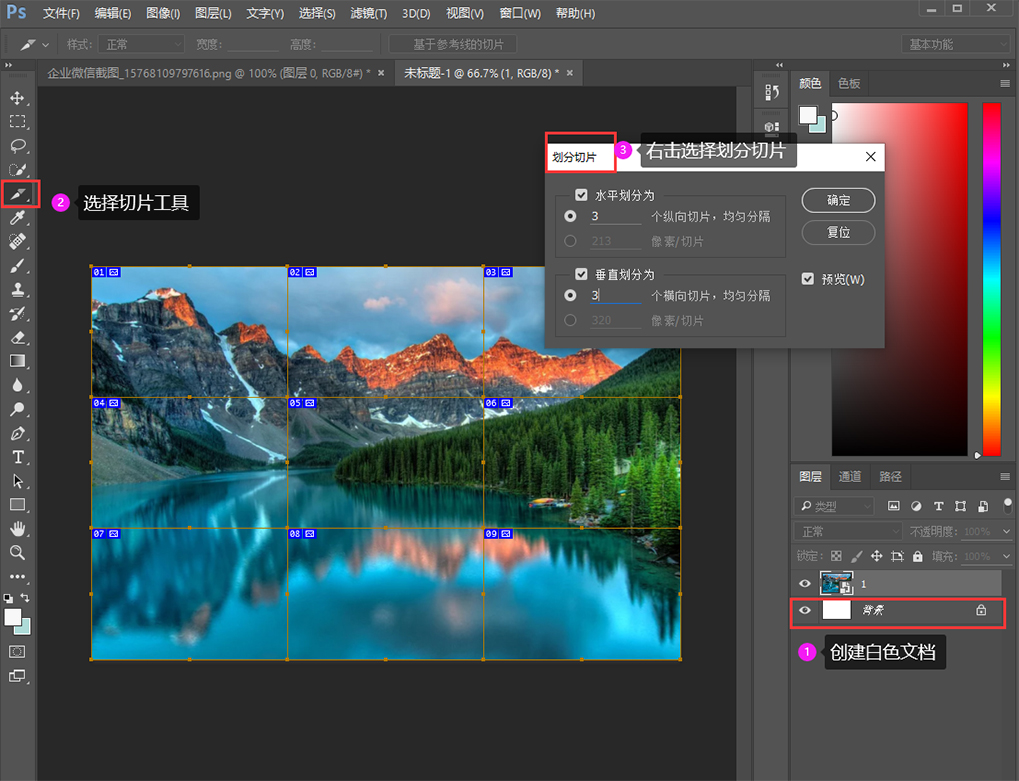Select the Move tool
Viewport: 1019px width, 781px height.
(x=18, y=98)
